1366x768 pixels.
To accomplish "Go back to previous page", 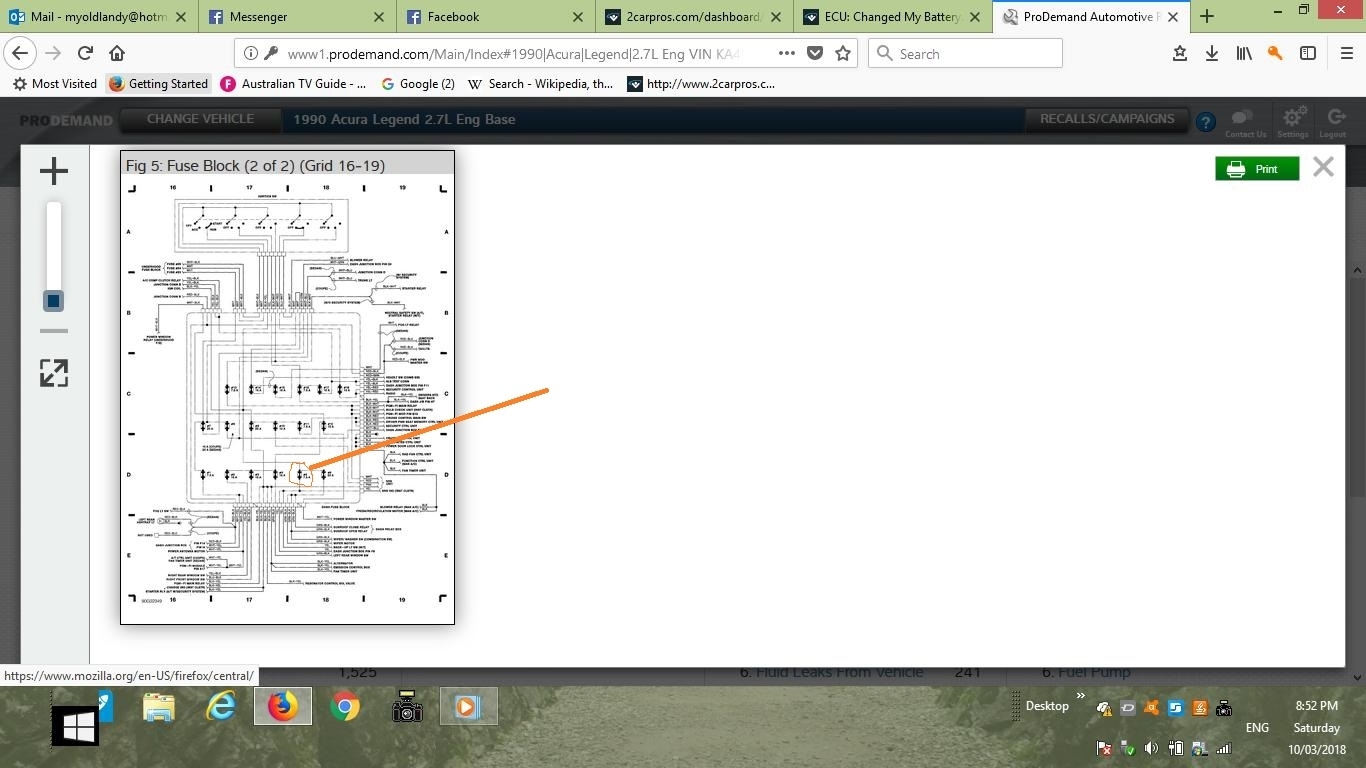I will [x=21, y=54].
